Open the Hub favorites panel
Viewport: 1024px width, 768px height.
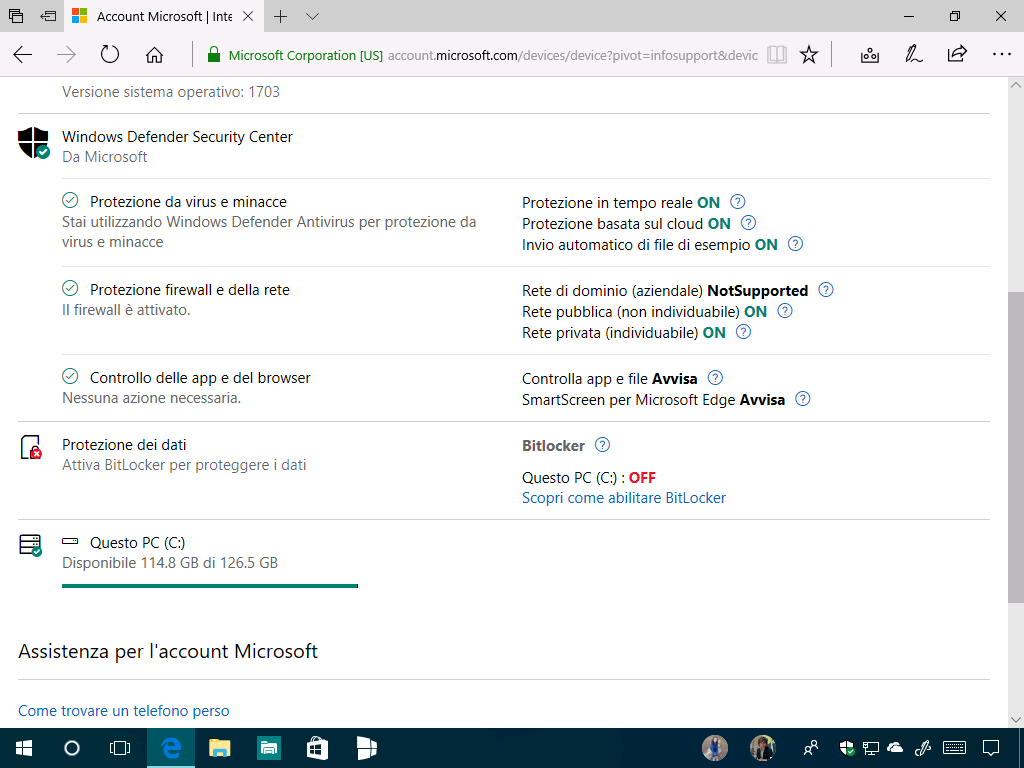point(870,55)
